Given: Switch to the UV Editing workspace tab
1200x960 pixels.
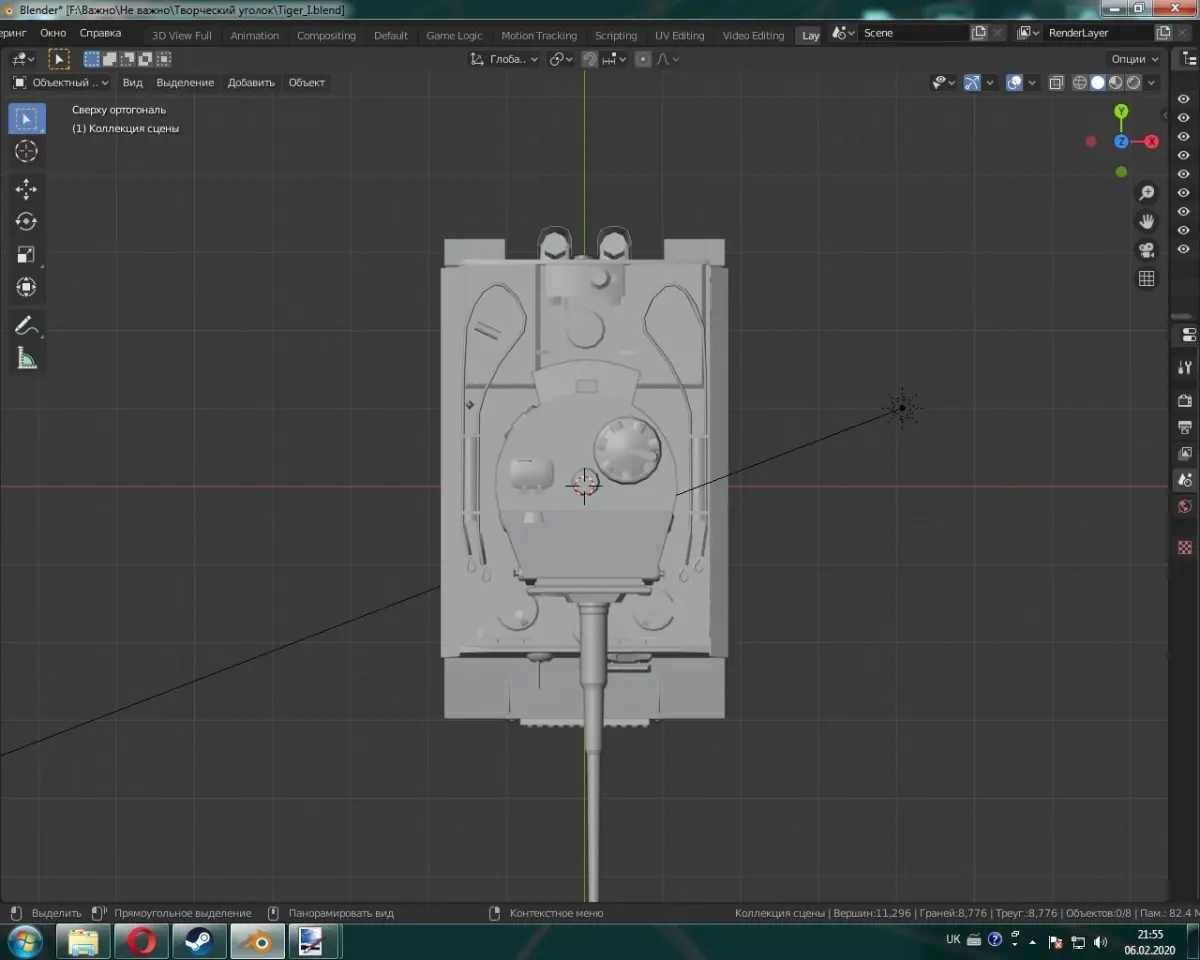Looking at the screenshot, I should (x=680, y=36).
